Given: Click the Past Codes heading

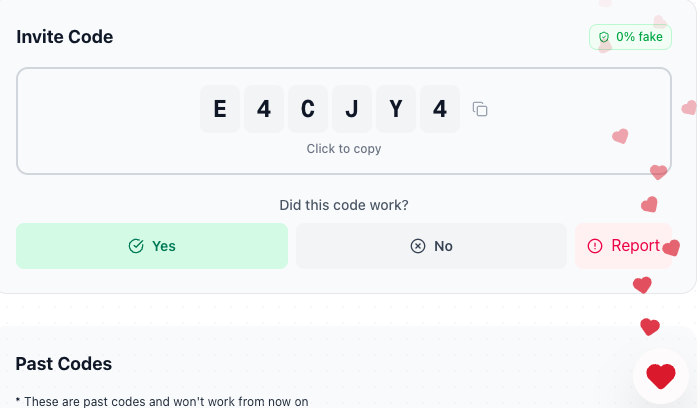Looking at the screenshot, I should coord(64,364).
